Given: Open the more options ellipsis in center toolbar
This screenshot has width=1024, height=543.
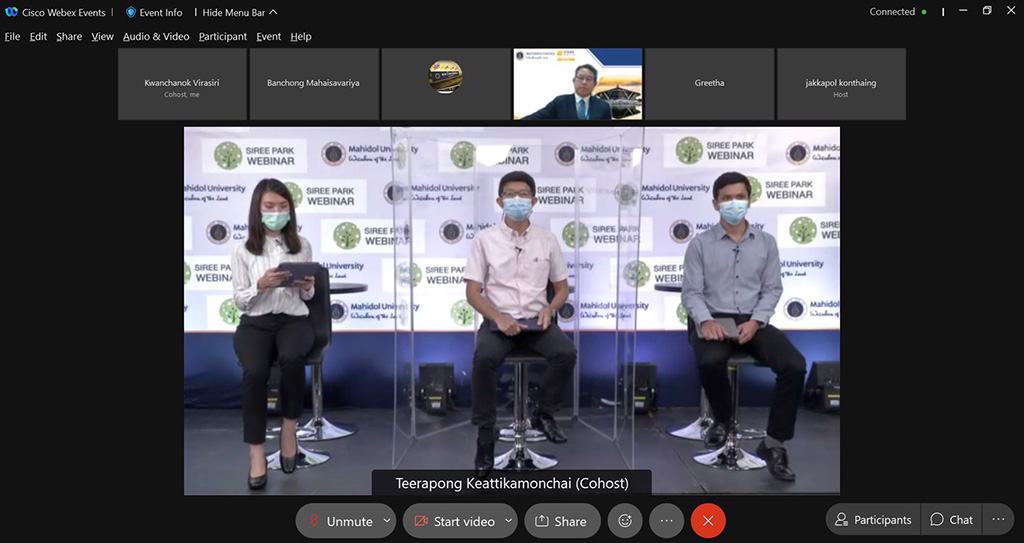Looking at the screenshot, I should tap(666, 521).
